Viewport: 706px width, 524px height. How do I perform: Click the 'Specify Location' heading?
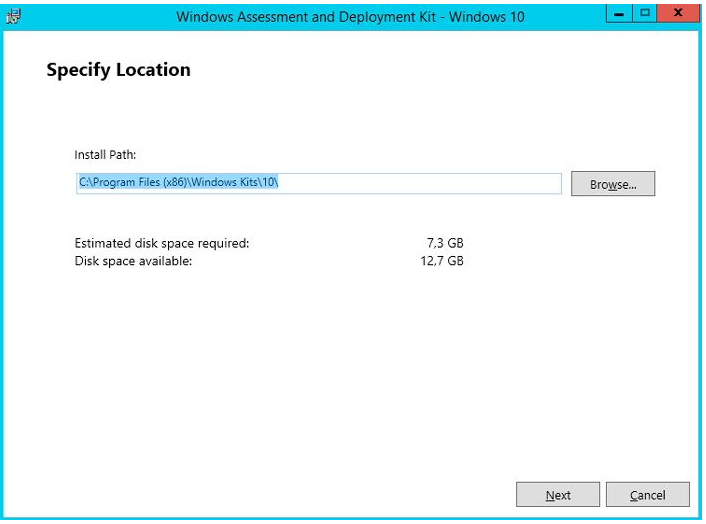118,70
